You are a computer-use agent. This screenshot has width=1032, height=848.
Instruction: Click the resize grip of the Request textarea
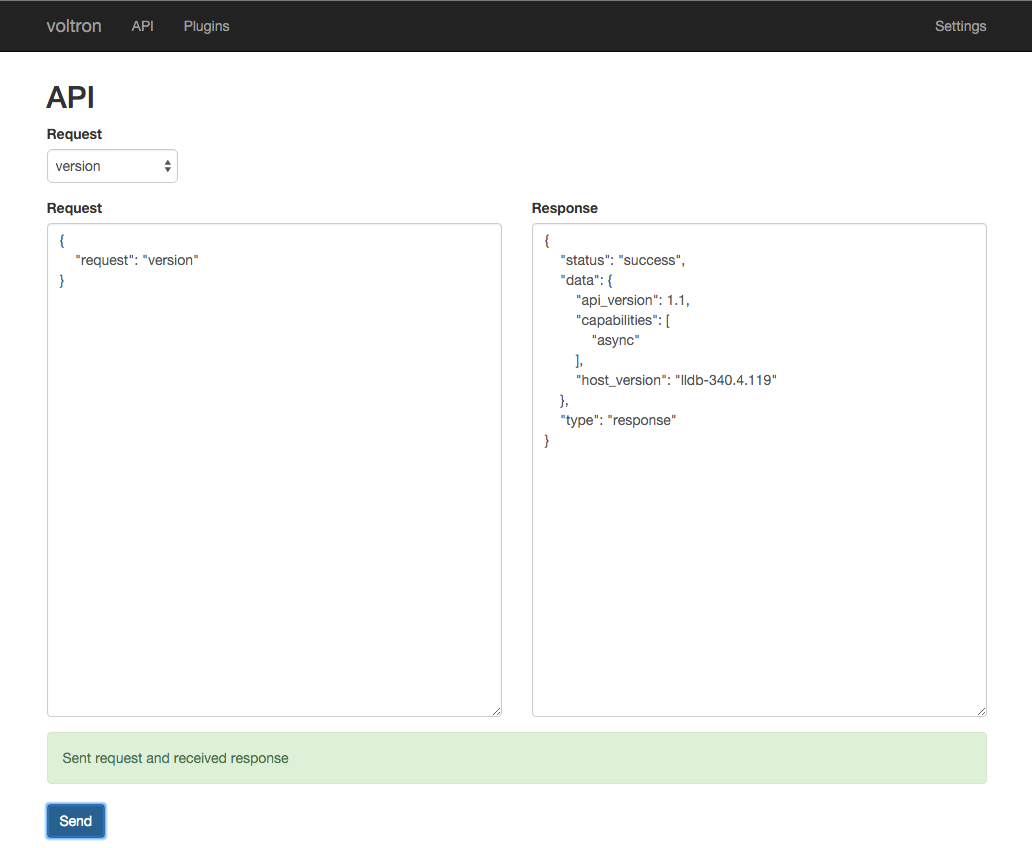(x=497, y=710)
